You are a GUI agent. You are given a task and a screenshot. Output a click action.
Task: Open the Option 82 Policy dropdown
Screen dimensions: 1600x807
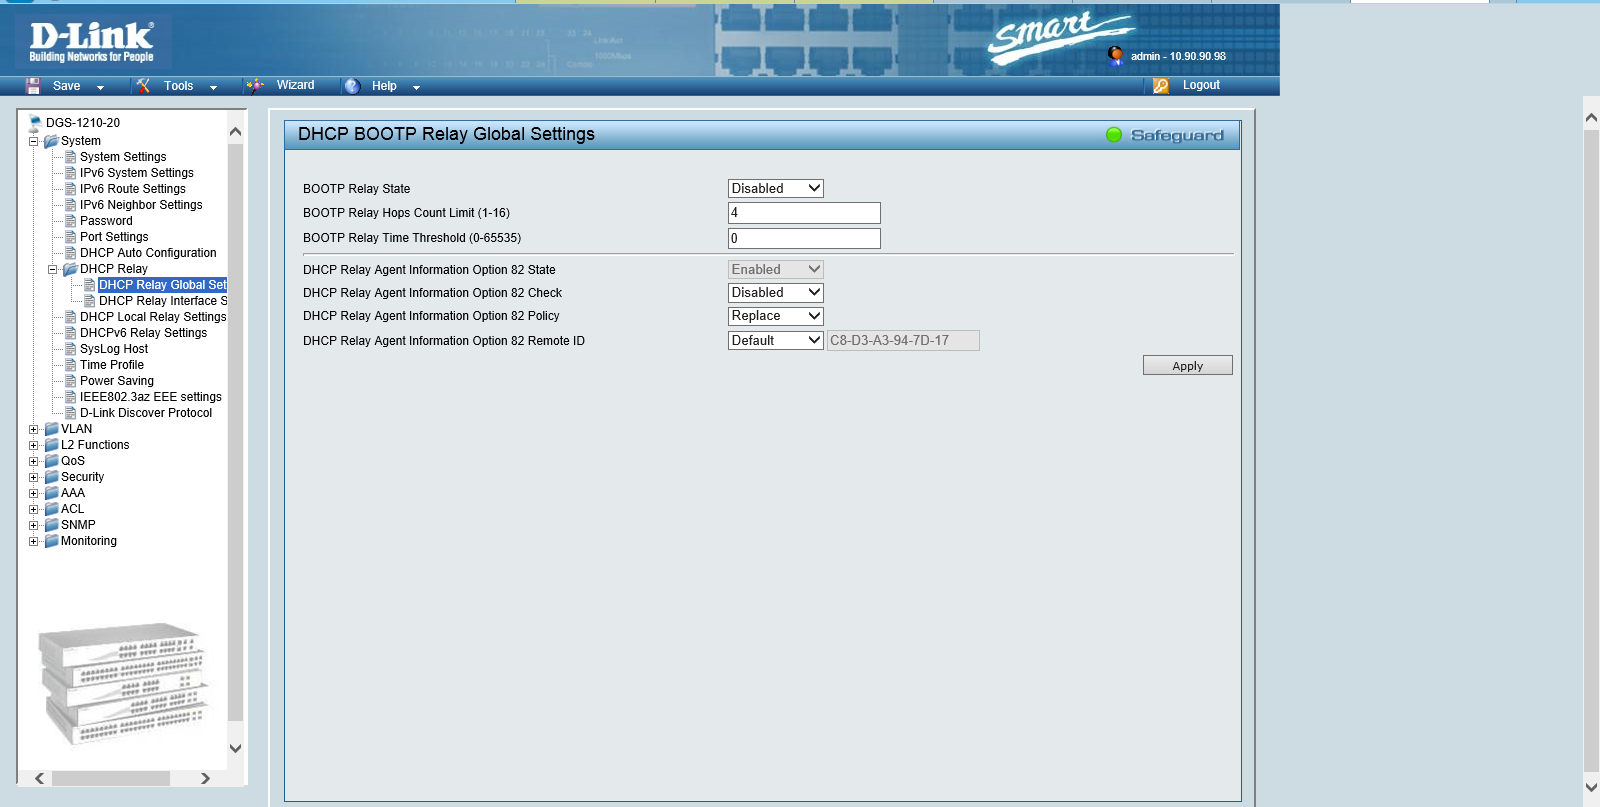(x=776, y=315)
